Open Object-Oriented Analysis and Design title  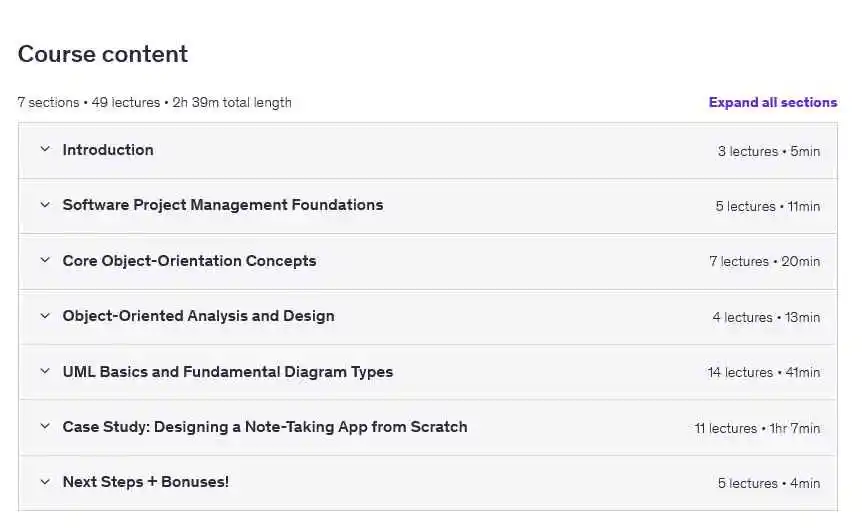(x=198, y=316)
